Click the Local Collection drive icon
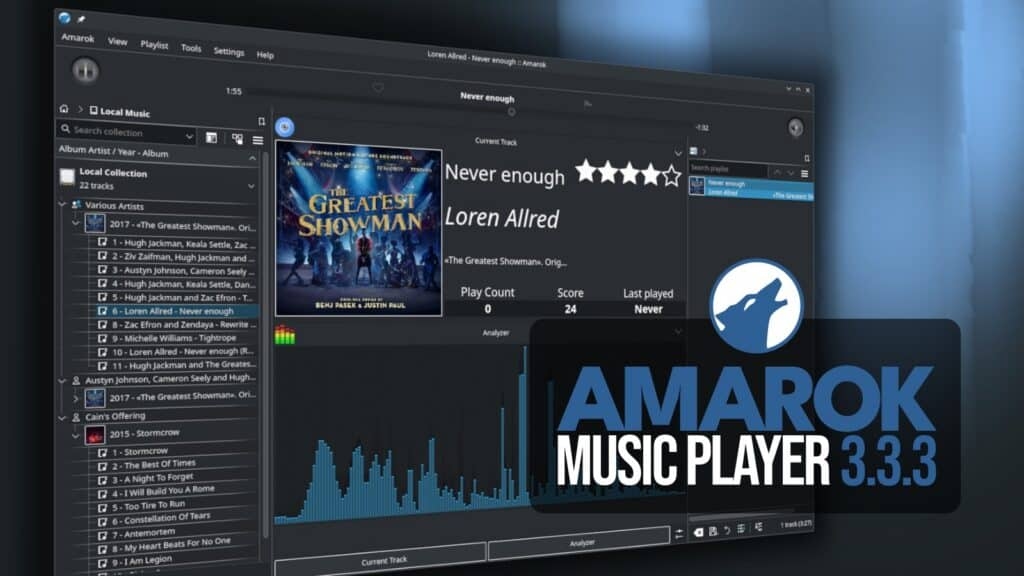The image size is (1024, 576). tap(67, 176)
